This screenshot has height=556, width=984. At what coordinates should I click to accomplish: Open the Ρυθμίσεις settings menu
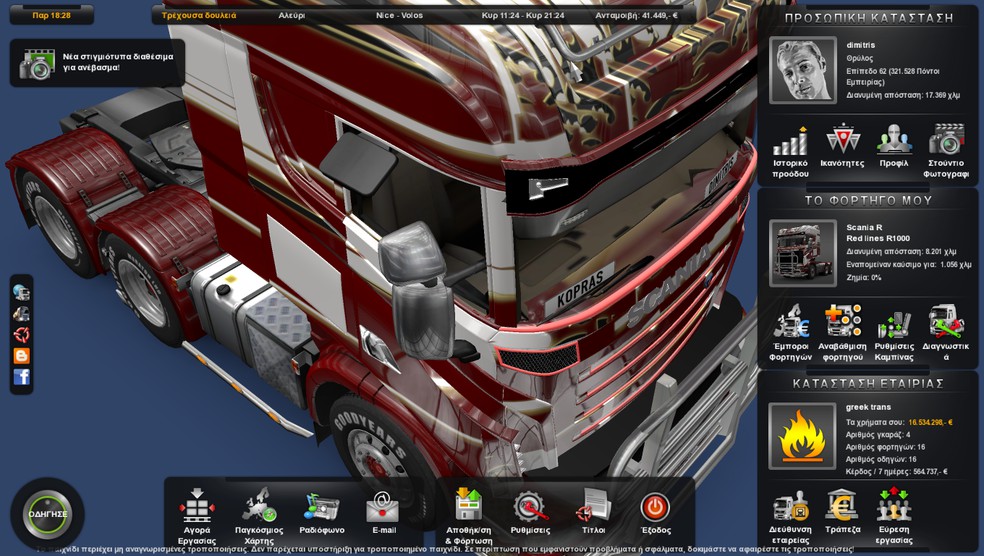(530, 508)
